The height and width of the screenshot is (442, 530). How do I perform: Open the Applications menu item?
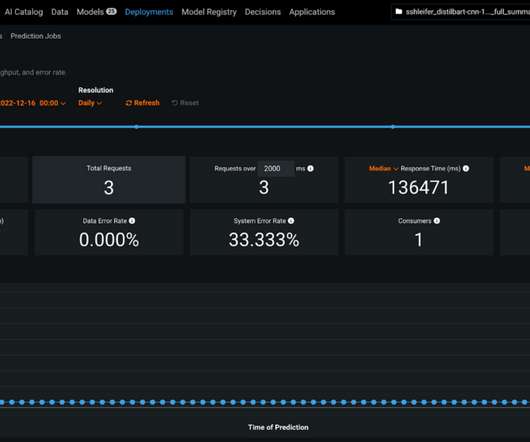point(312,12)
